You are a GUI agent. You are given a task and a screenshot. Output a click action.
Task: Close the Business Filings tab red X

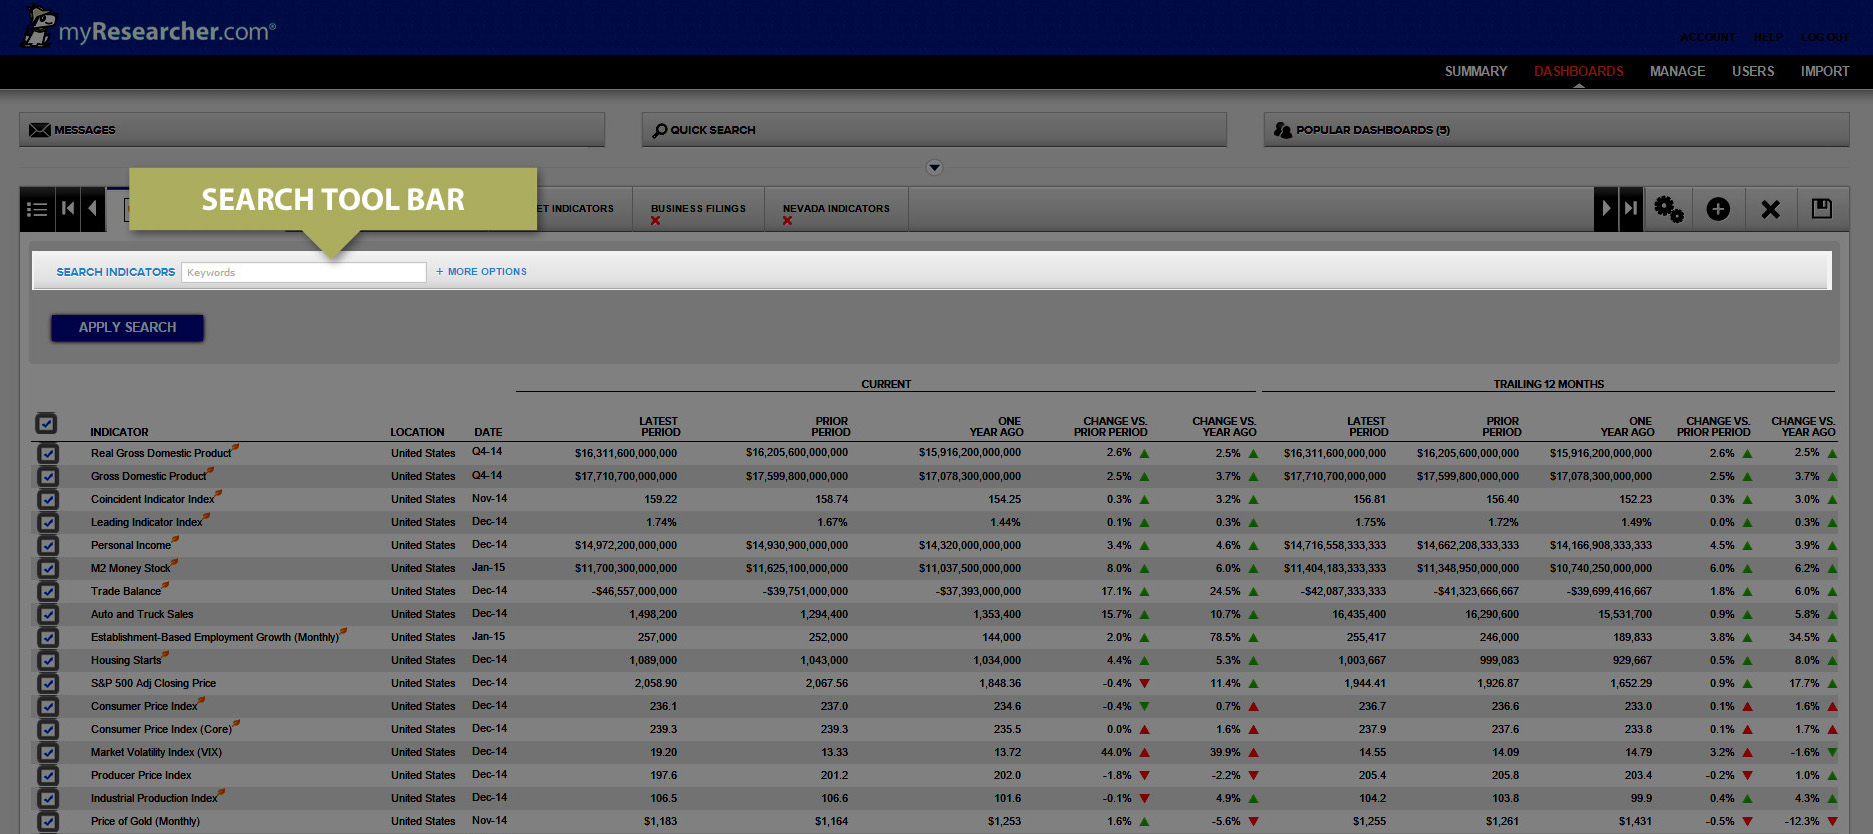(655, 221)
